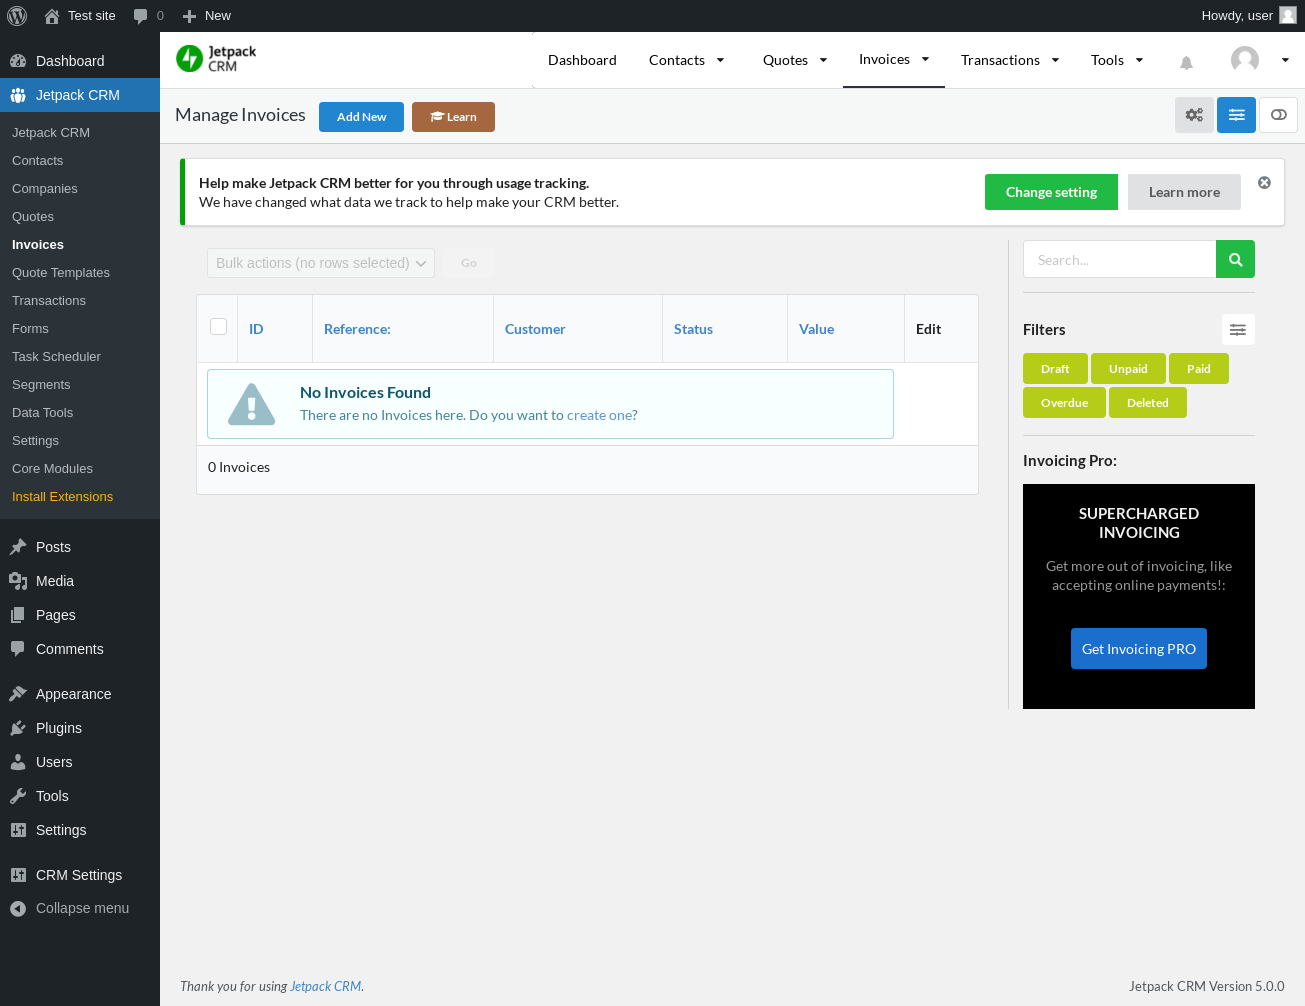Click the Learn more button

1184,192
